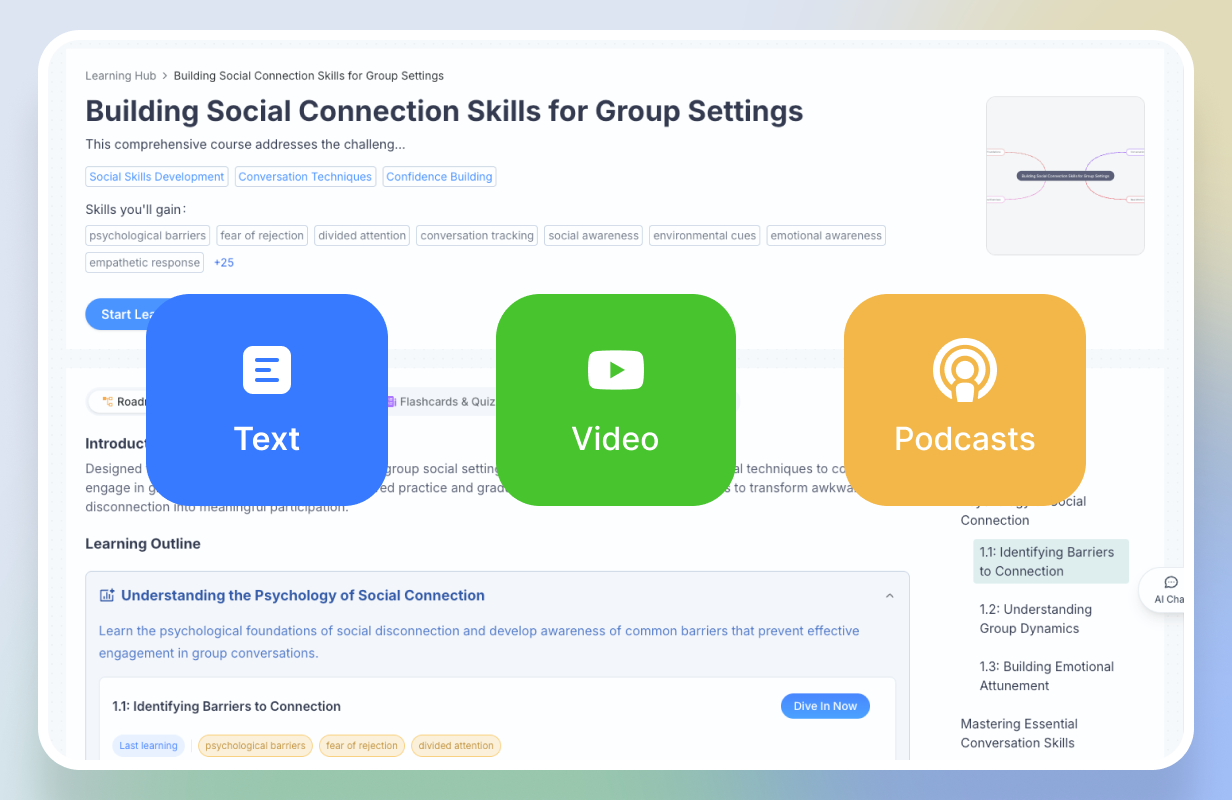
Task: Click the Podcasts broadcast icon on orange tile
Action: pos(964,370)
